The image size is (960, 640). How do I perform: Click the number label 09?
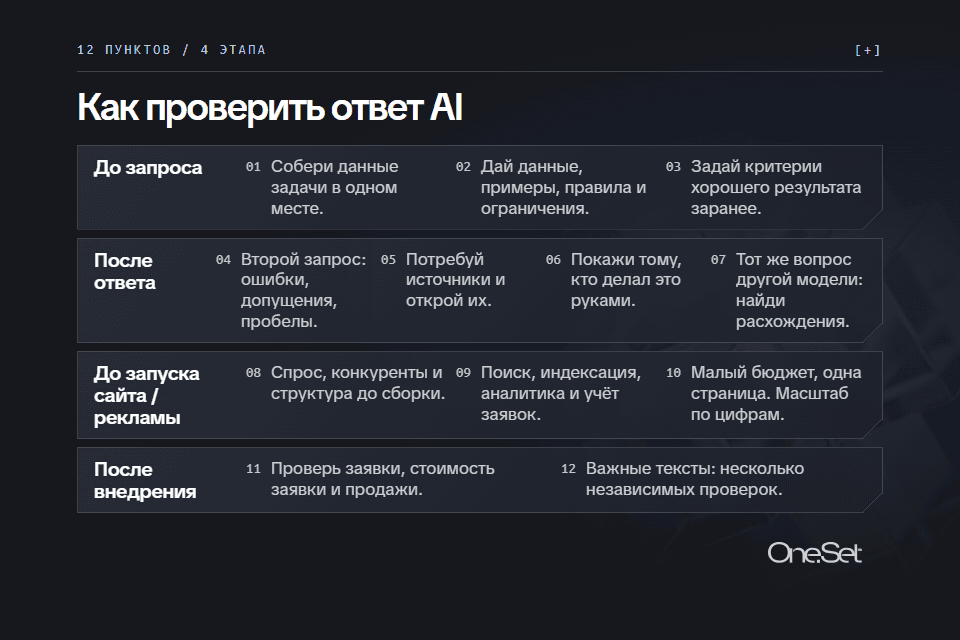click(463, 372)
